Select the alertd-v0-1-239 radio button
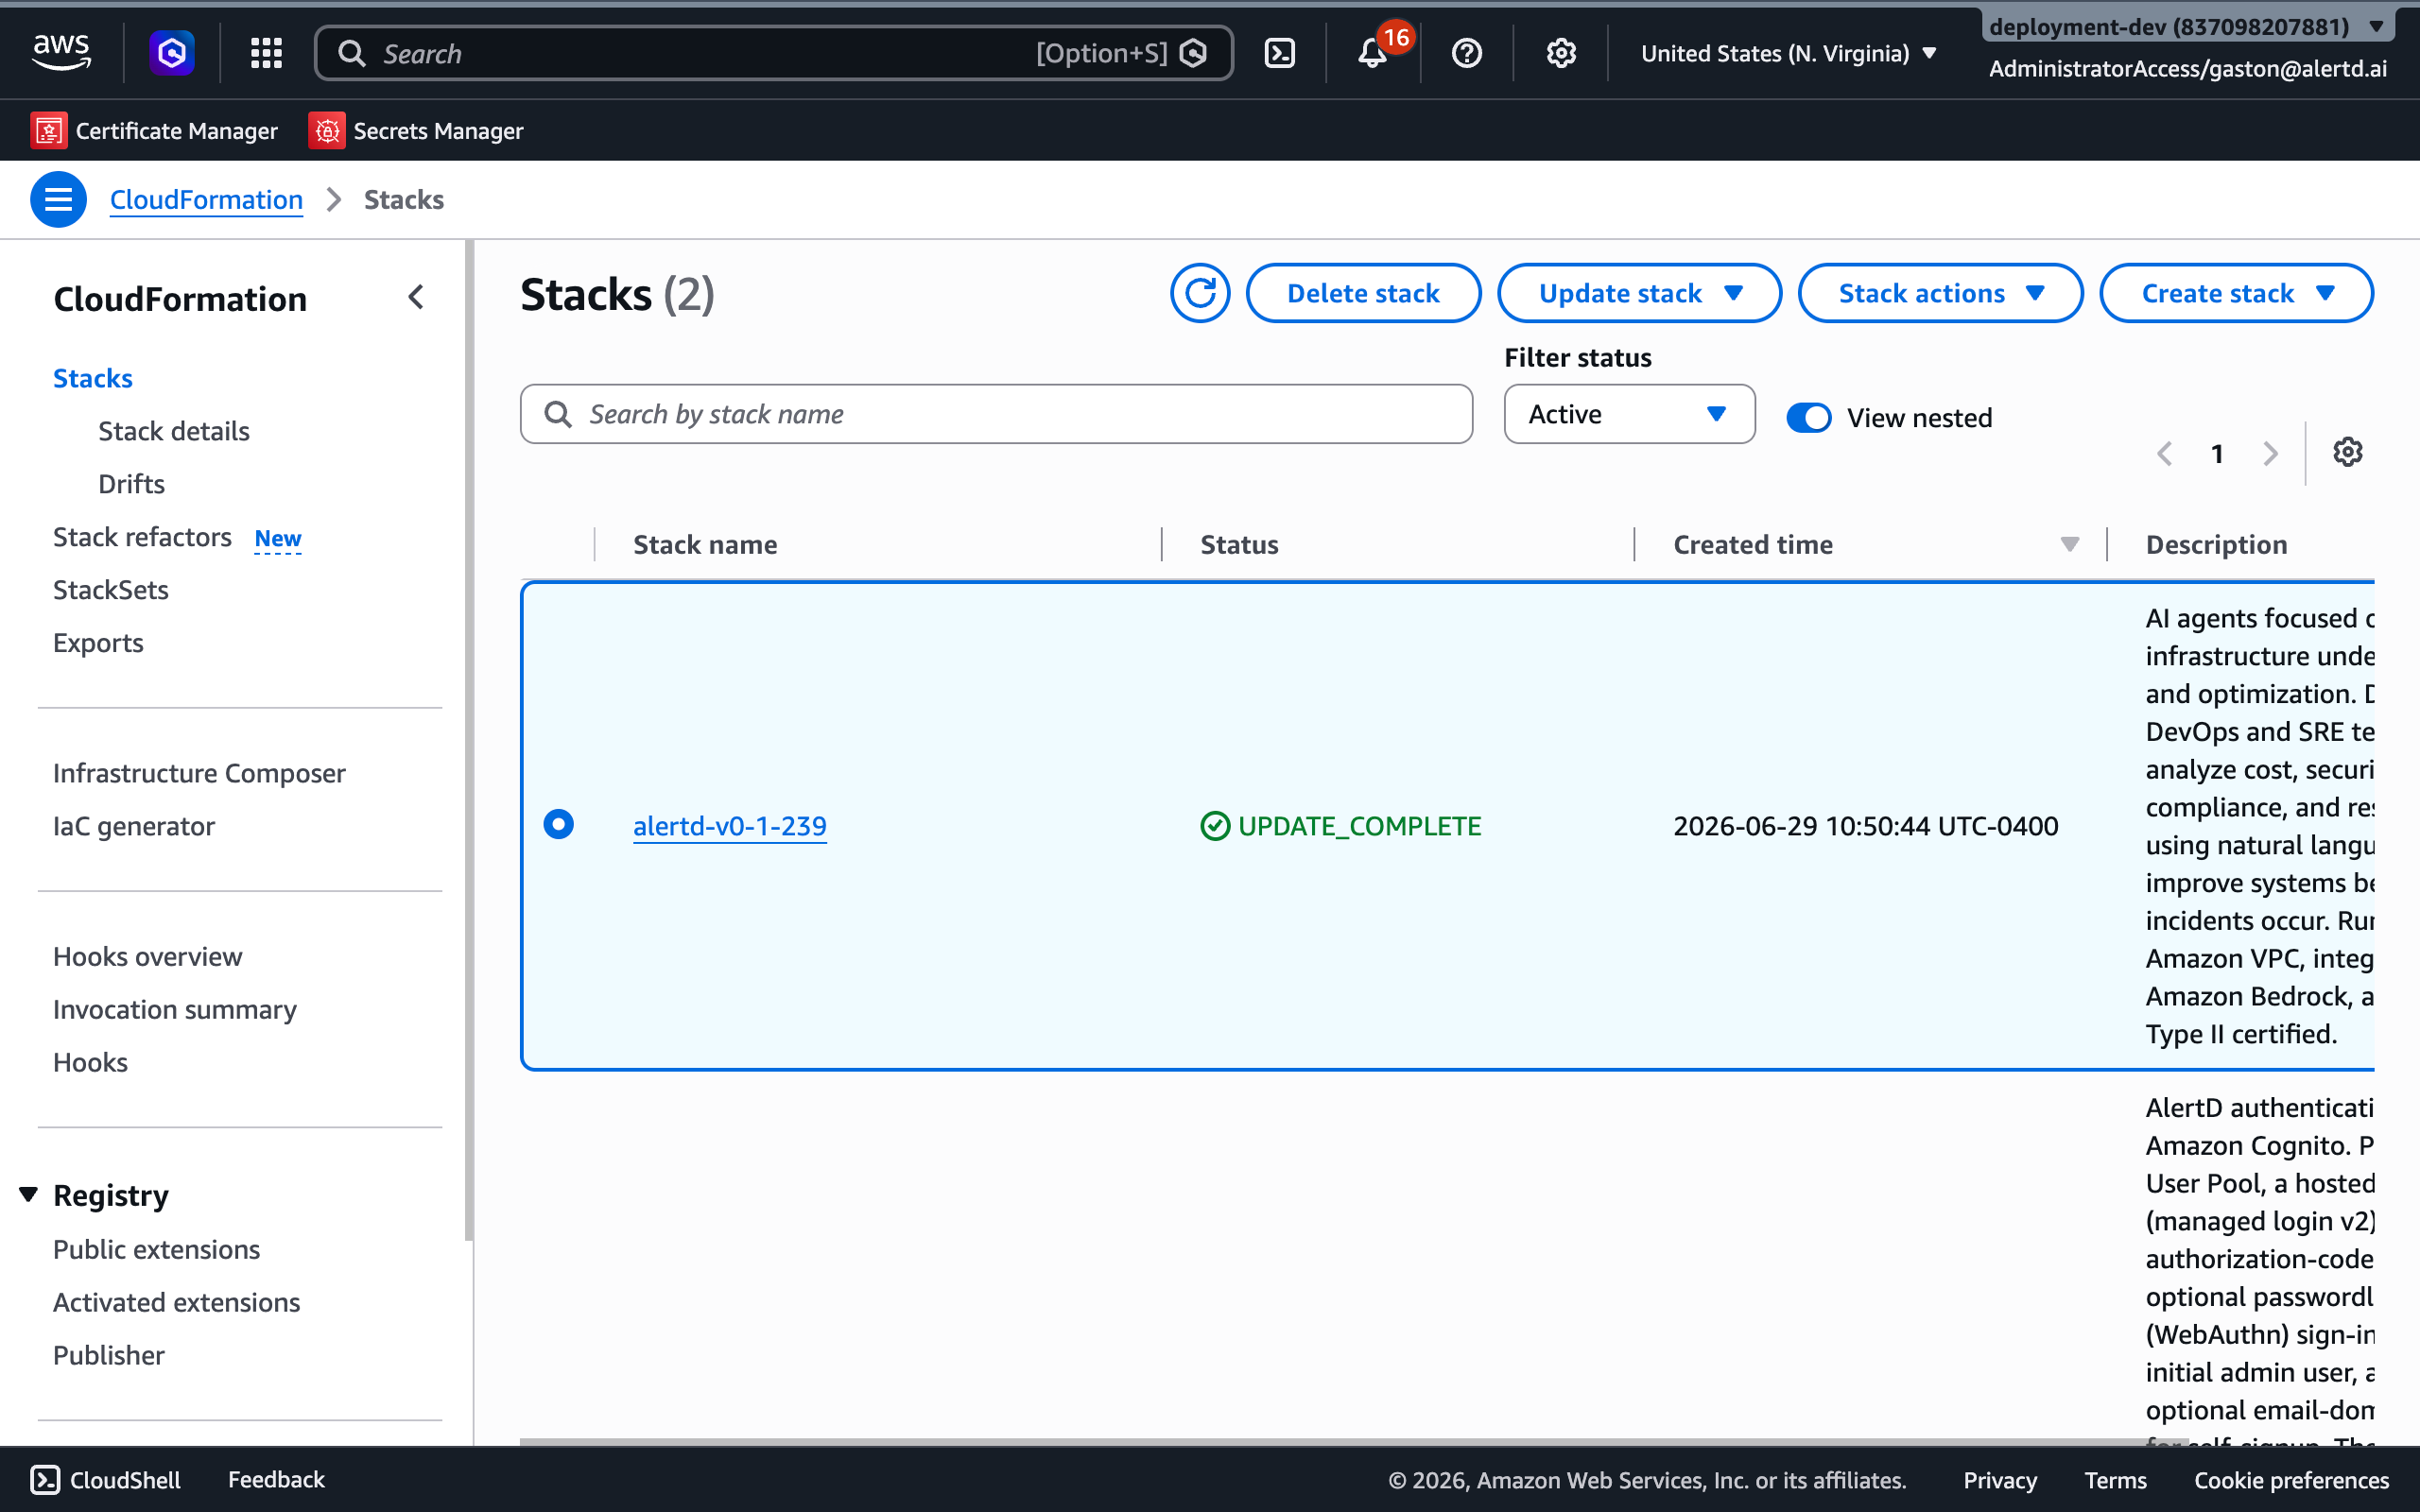The height and width of the screenshot is (1512, 2420). [x=559, y=824]
